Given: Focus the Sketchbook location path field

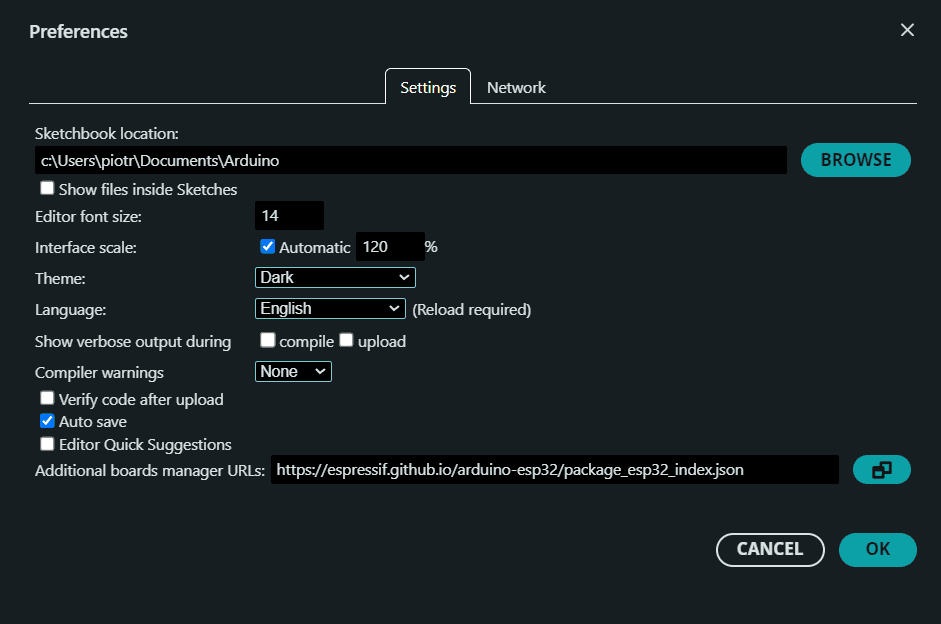Looking at the screenshot, I should pyautogui.click(x=410, y=160).
